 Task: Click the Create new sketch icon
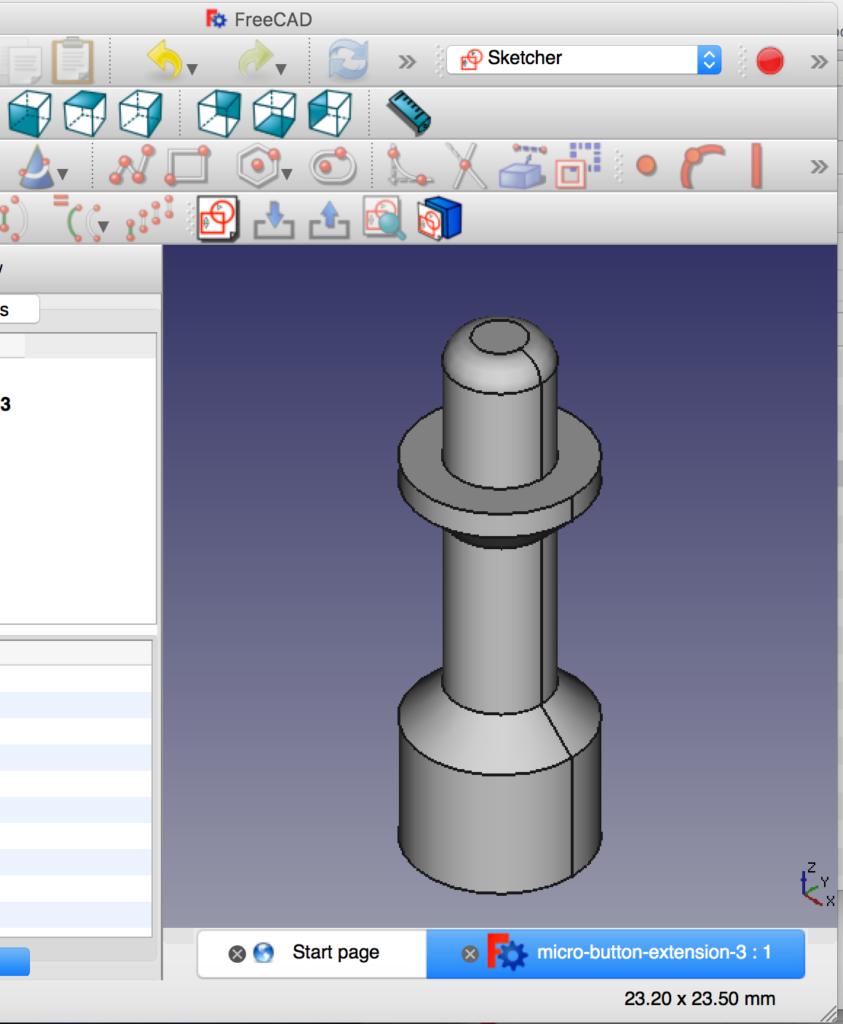point(217,219)
